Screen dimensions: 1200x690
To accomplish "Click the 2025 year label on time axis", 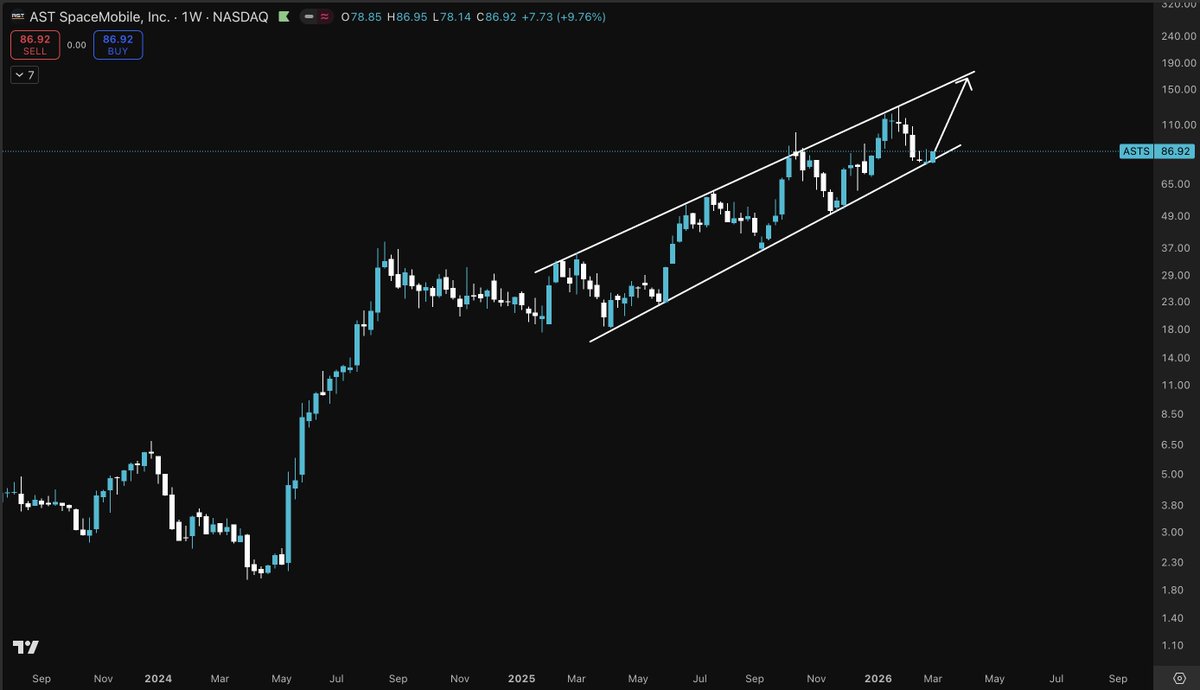I will click(x=519, y=677).
